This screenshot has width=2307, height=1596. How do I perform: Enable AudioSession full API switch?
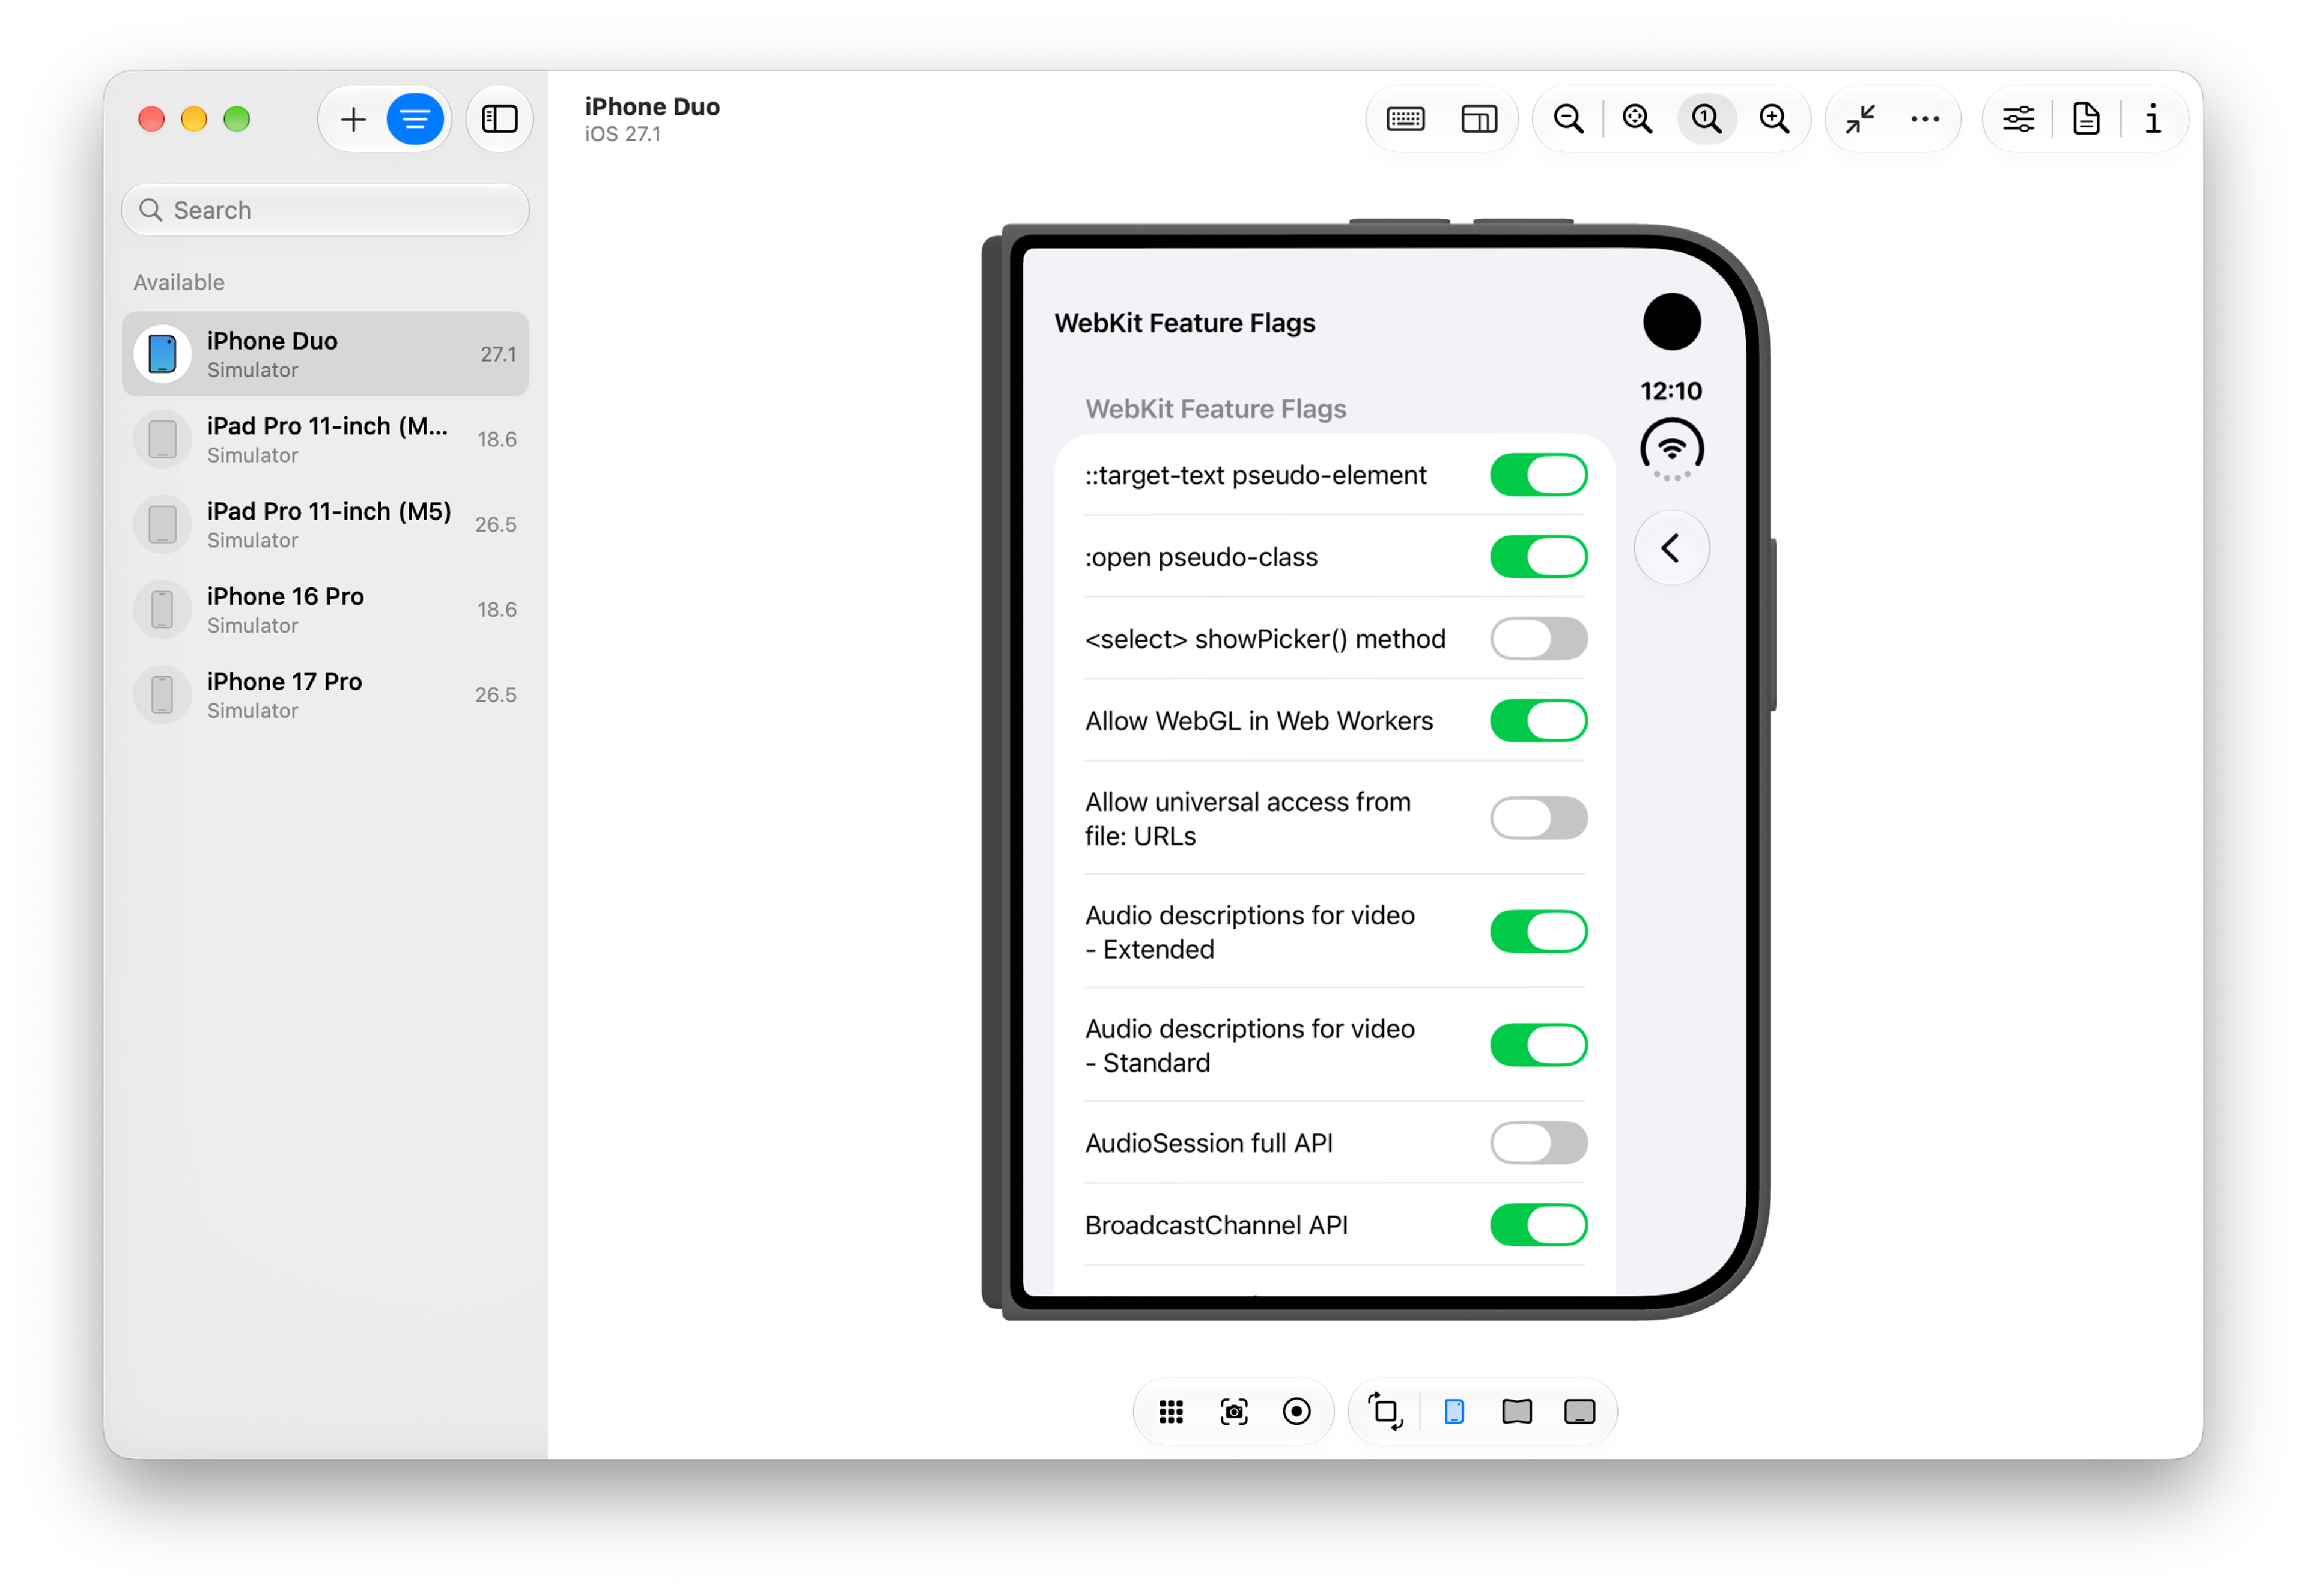[1538, 1143]
